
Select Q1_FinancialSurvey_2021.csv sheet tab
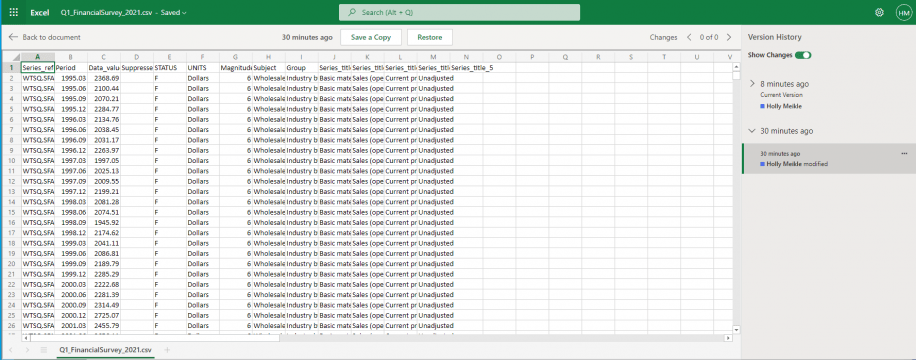105,349
